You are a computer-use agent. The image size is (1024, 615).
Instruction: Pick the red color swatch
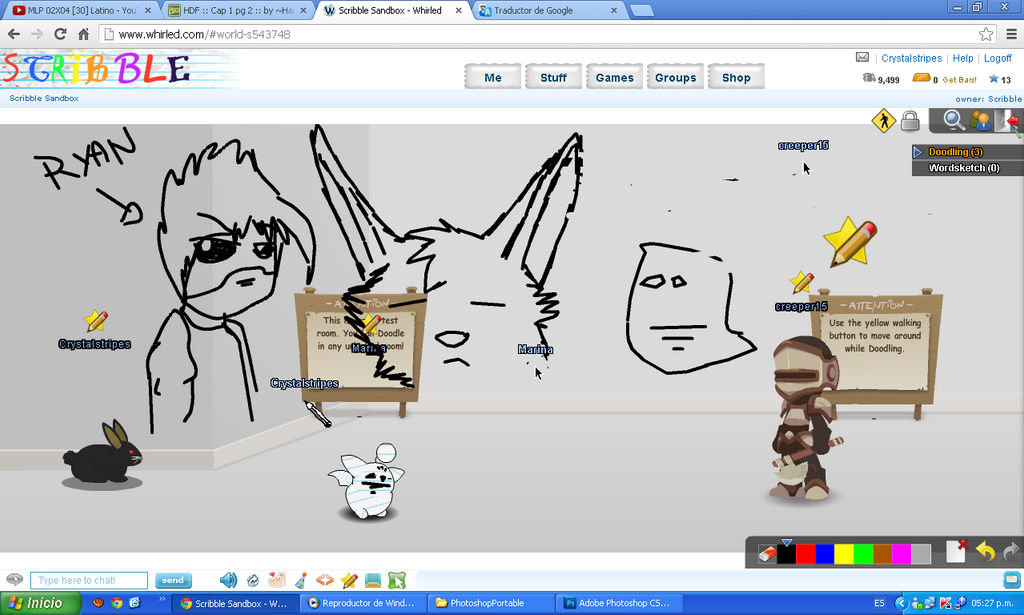[x=805, y=554]
